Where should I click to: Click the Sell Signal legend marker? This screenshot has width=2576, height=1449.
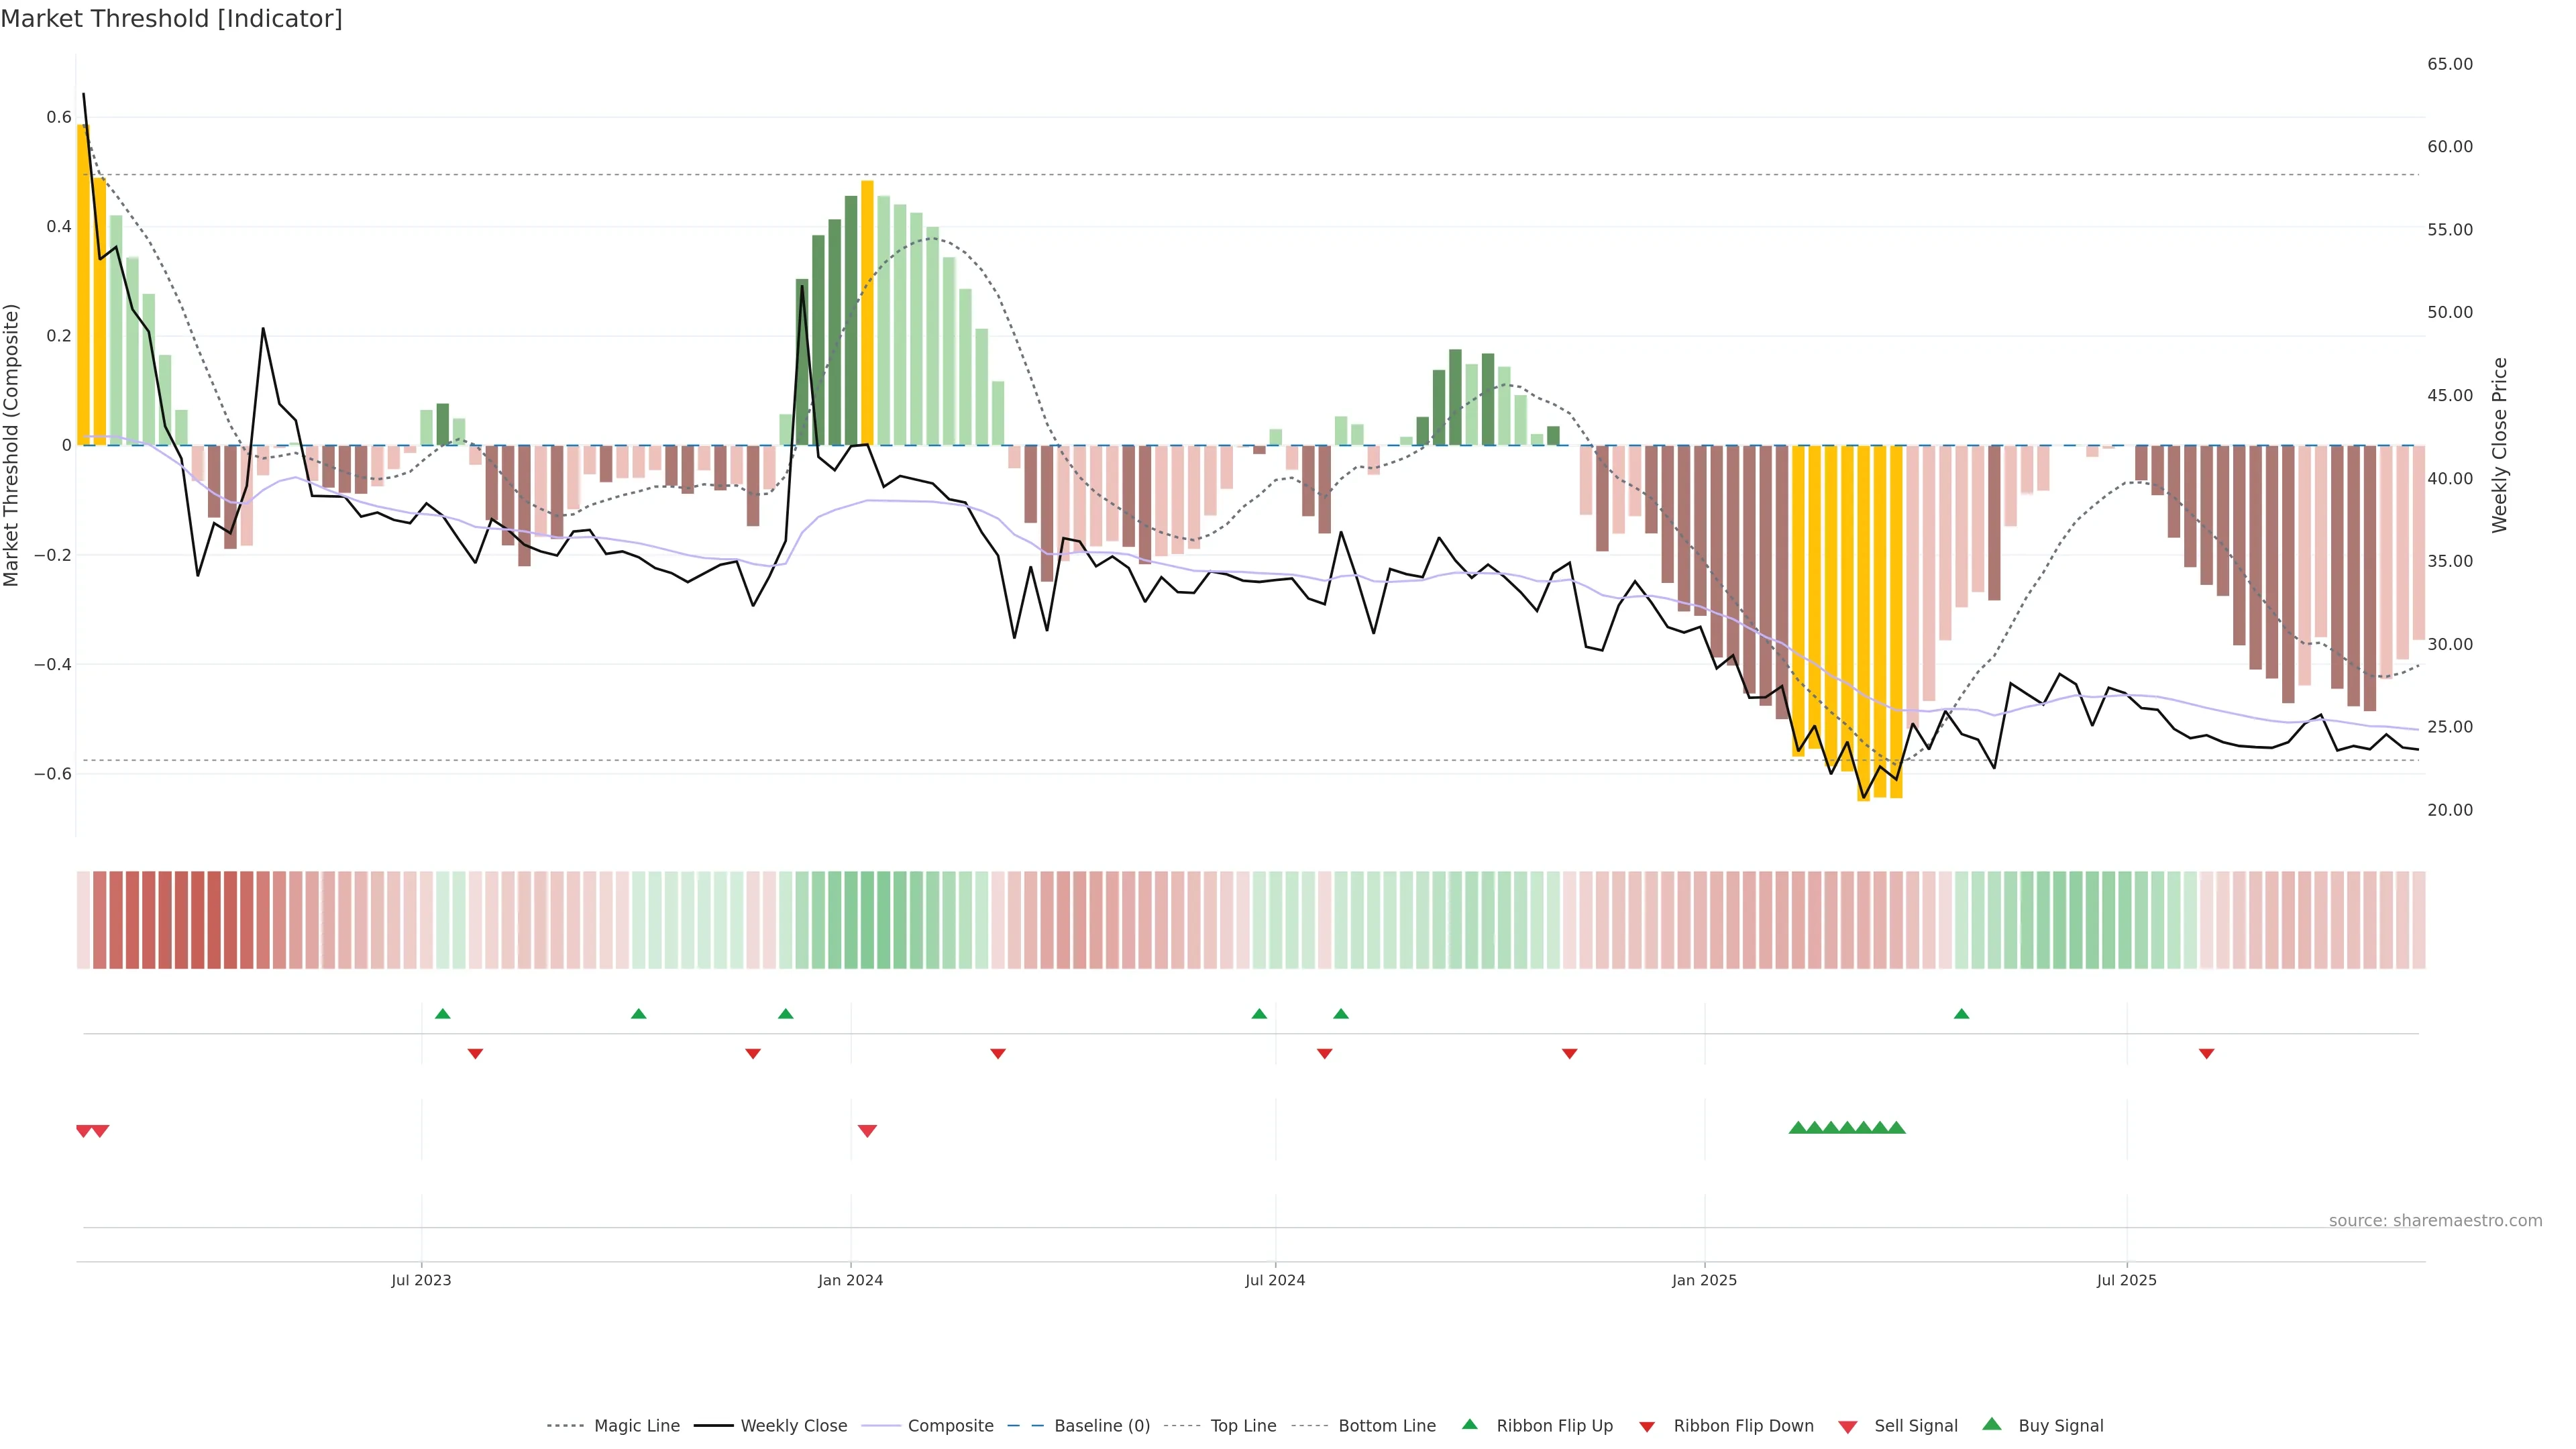pyautogui.click(x=1848, y=1427)
